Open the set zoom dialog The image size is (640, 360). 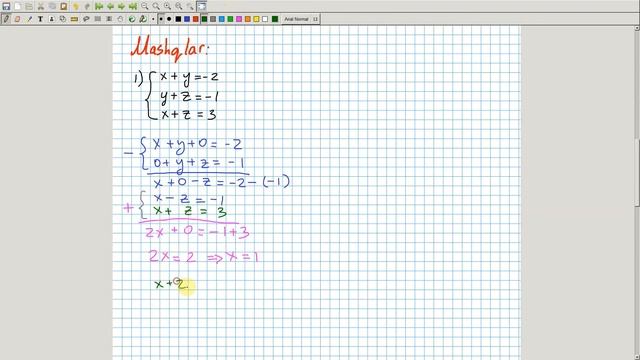pyautogui.click(x=190, y=7)
